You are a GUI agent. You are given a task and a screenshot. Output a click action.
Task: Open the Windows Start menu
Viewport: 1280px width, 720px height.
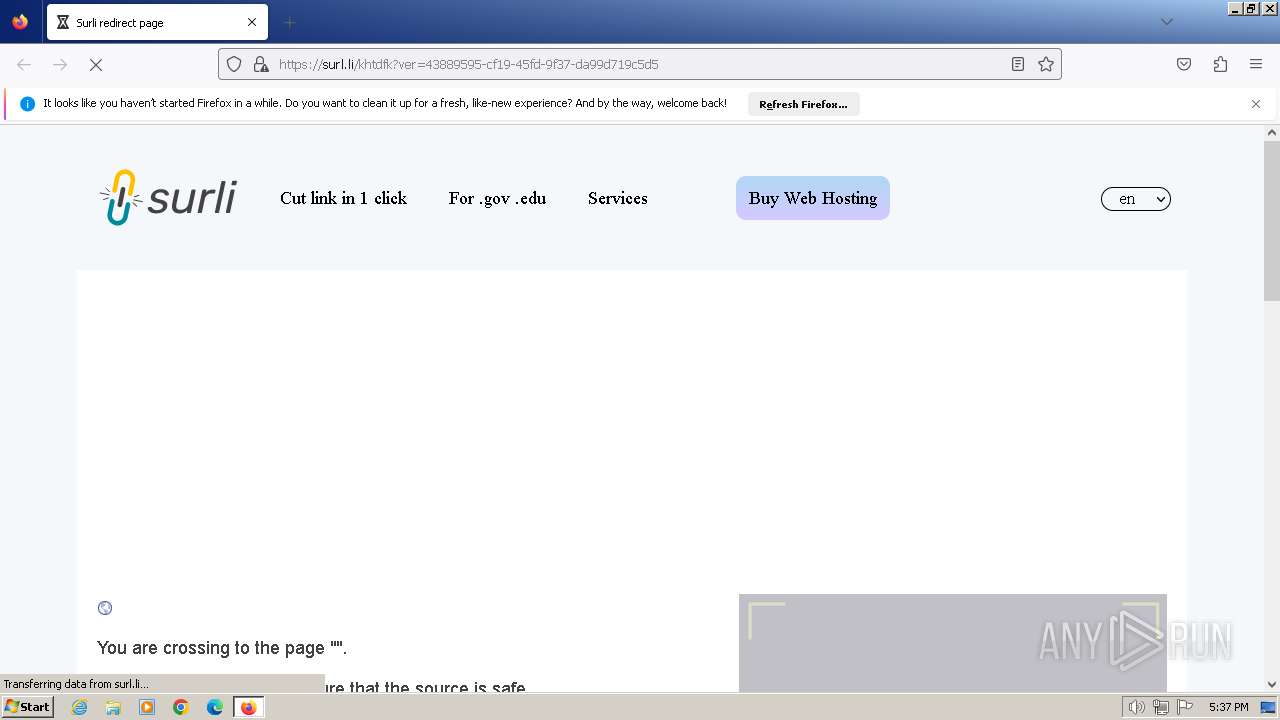pyautogui.click(x=27, y=707)
